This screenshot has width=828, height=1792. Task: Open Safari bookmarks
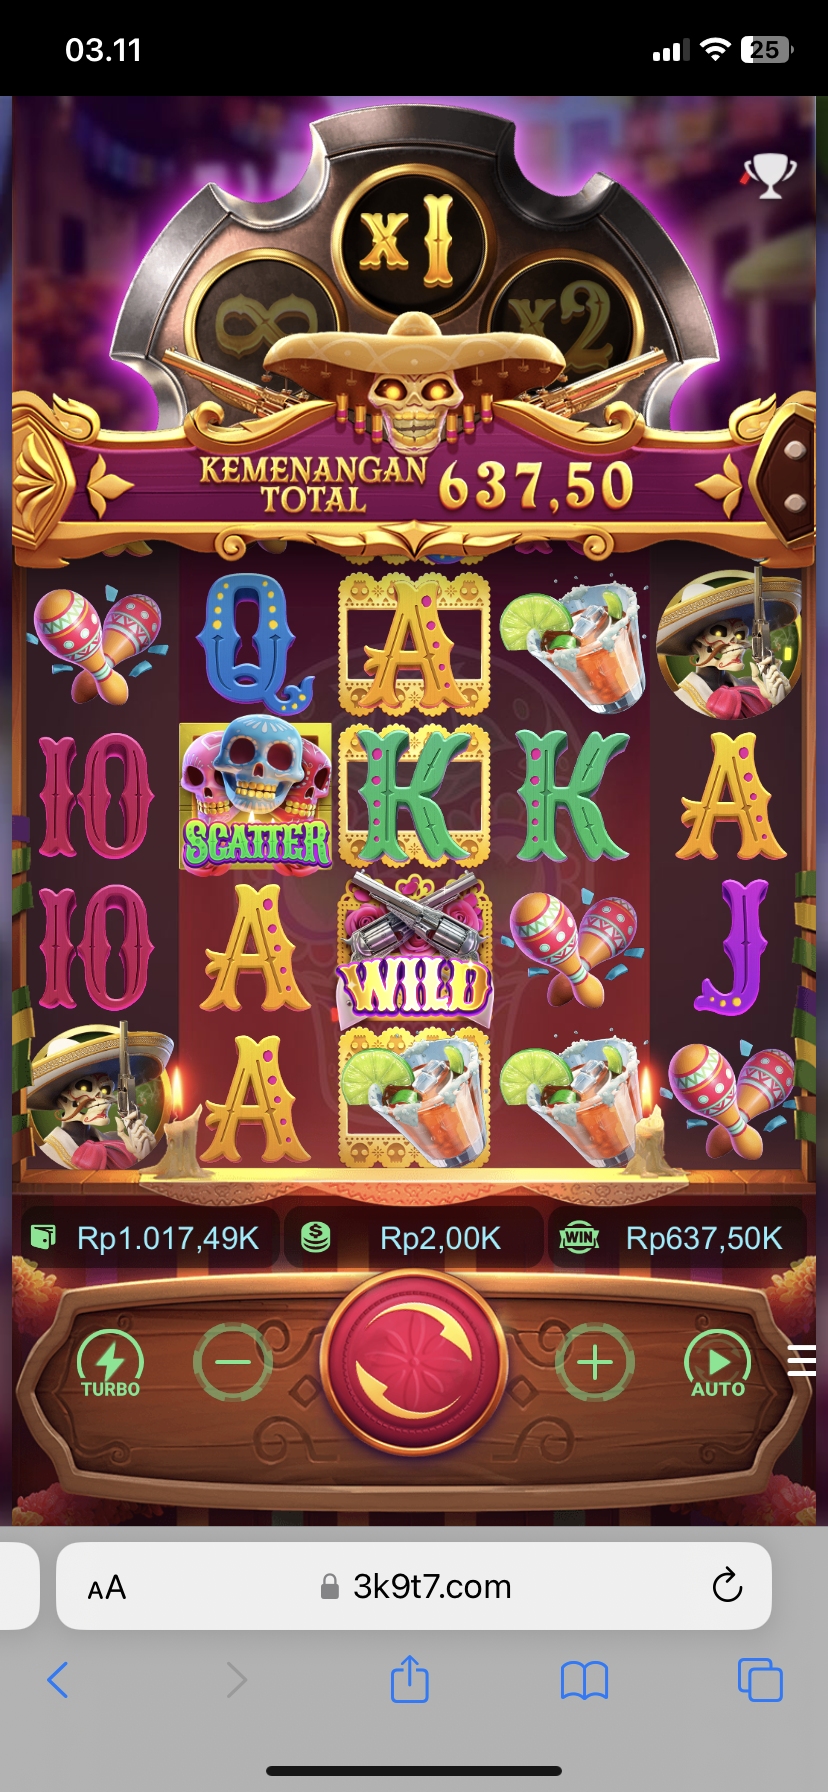click(585, 1680)
